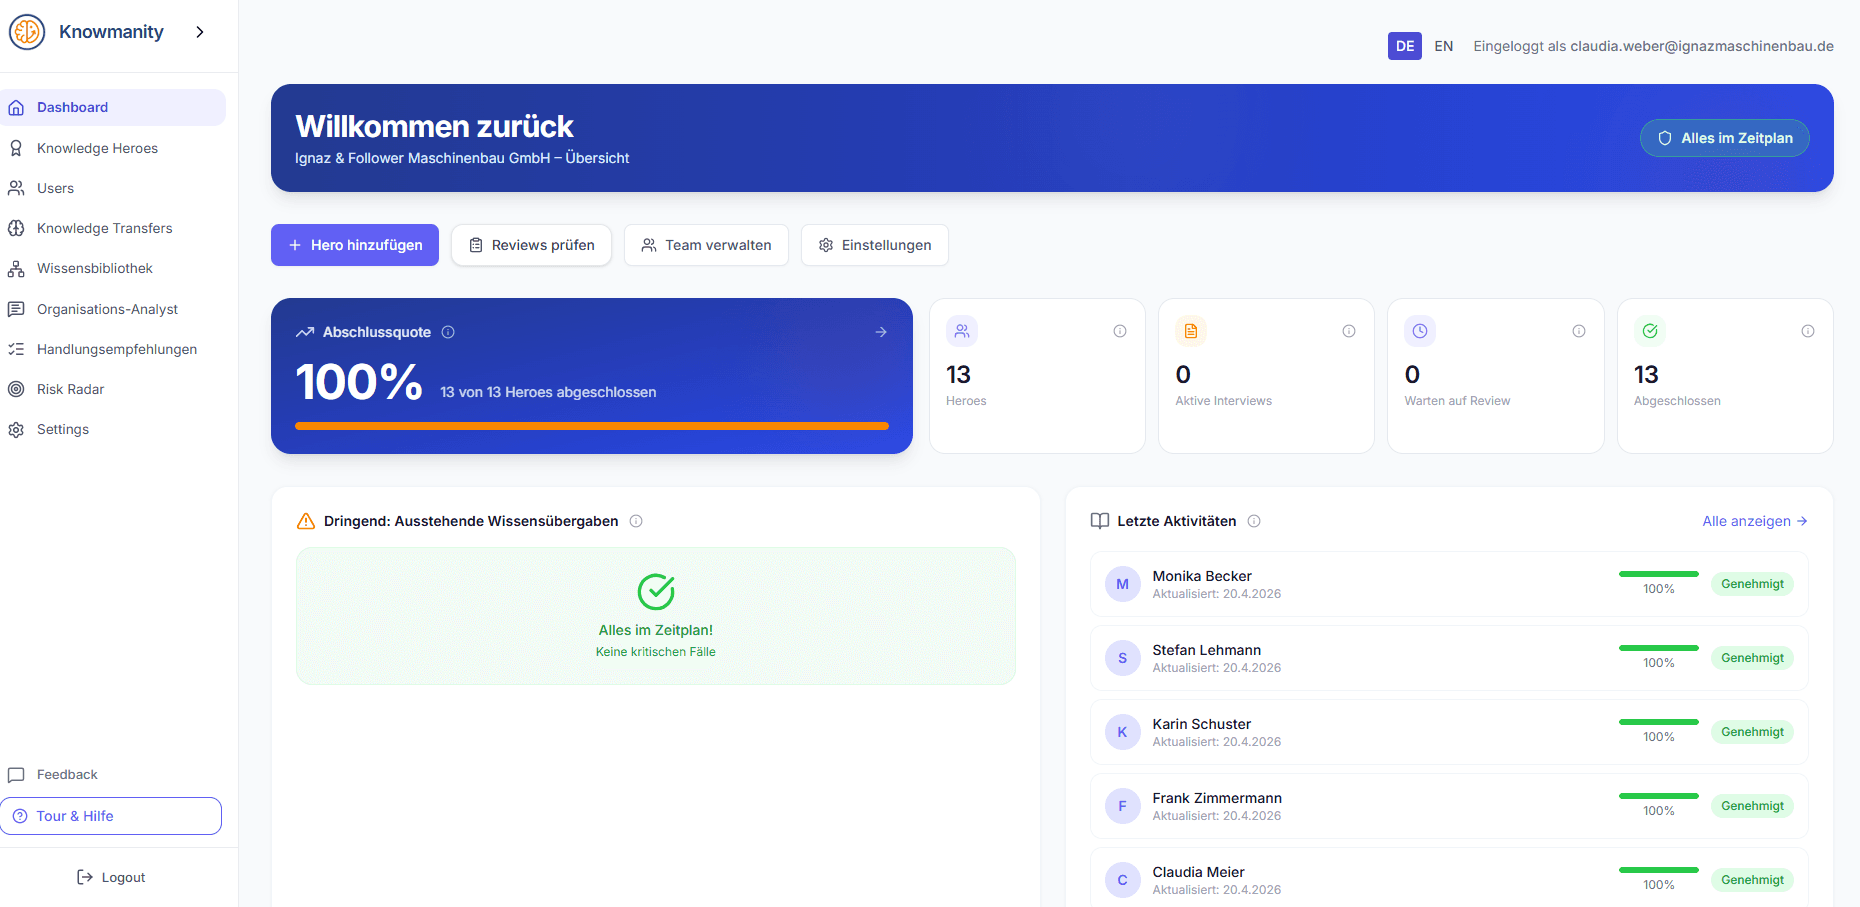Click the info icon on Aktive Interviews card
The width and height of the screenshot is (1860, 907).
[x=1349, y=331]
